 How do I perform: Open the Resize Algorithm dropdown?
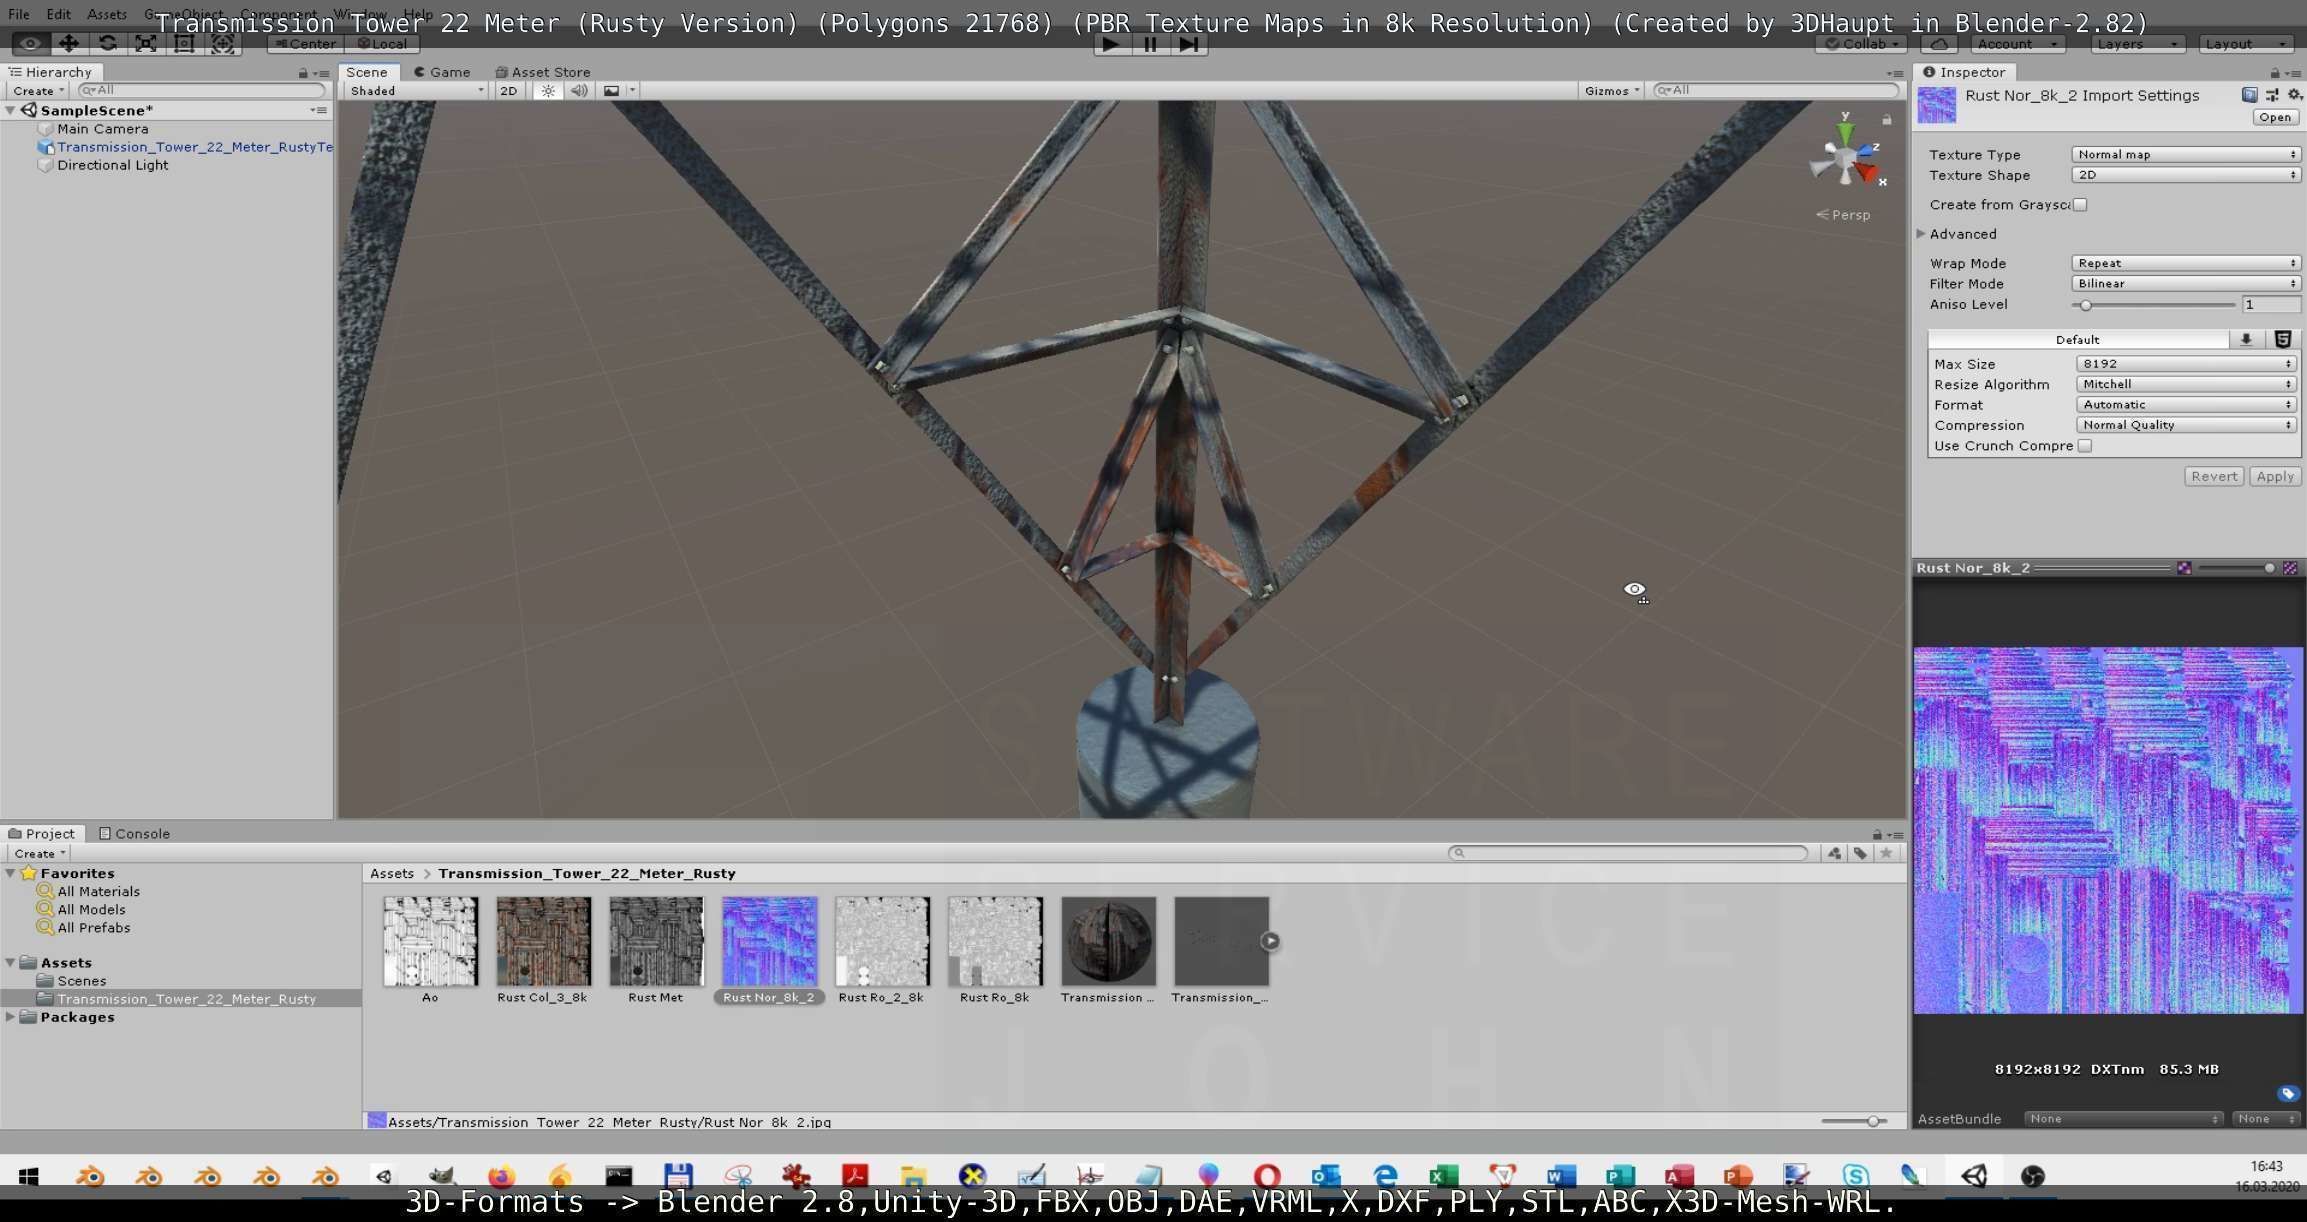point(2186,384)
